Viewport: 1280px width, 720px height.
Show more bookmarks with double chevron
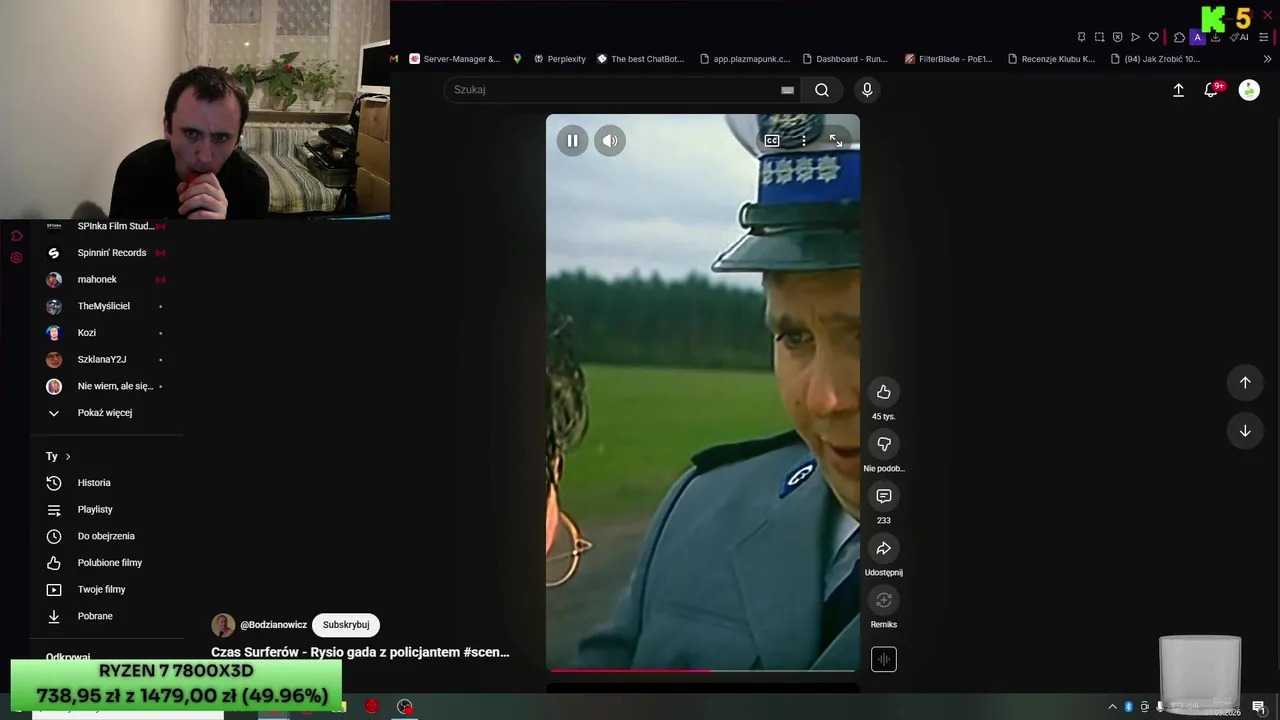tap(1268, 59)
